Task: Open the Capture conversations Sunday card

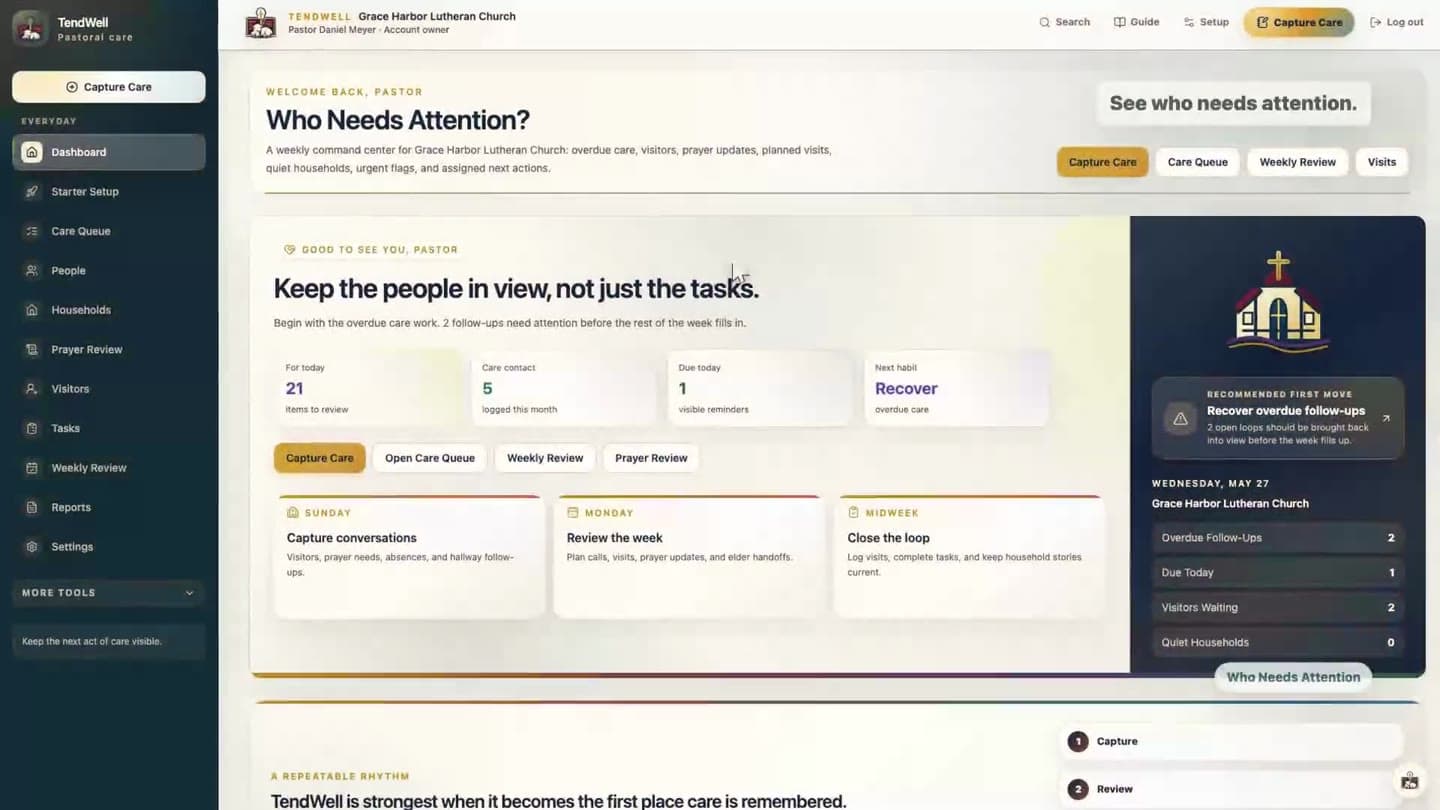Action: tap(409, 556)
